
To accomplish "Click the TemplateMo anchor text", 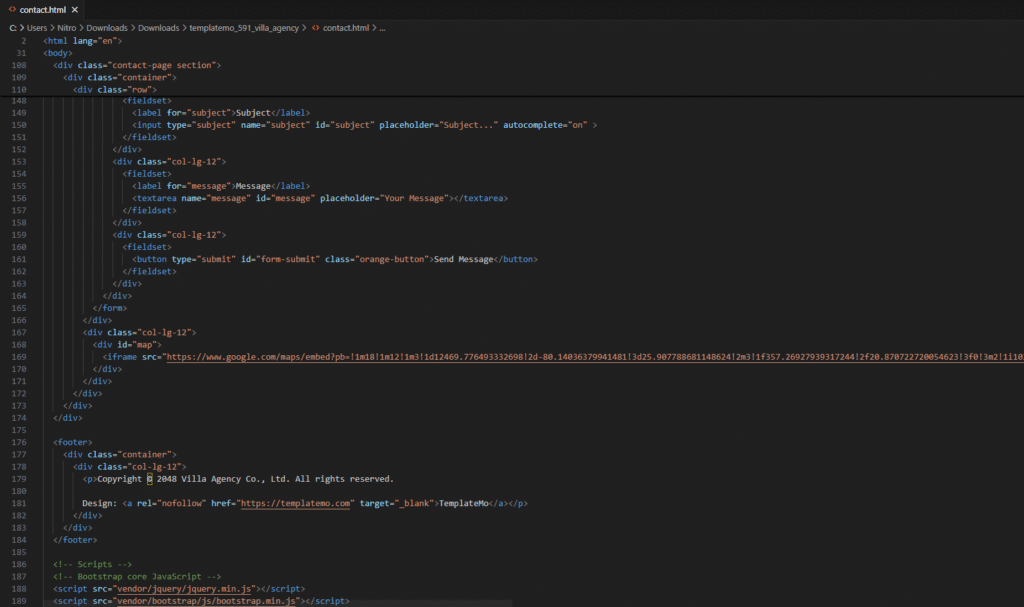I will (x=464, y=503).
